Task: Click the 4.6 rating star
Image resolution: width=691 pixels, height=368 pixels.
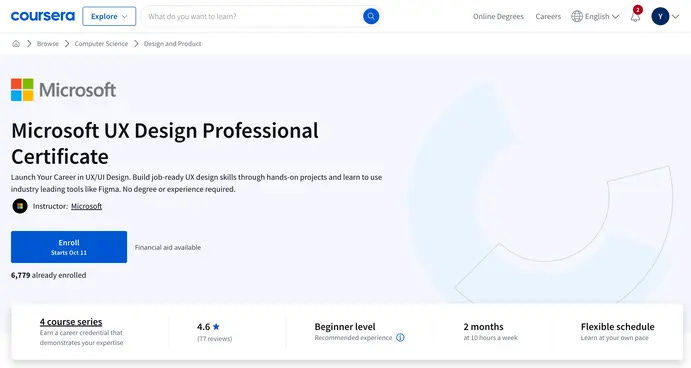Action: click(x=216, y=327)
